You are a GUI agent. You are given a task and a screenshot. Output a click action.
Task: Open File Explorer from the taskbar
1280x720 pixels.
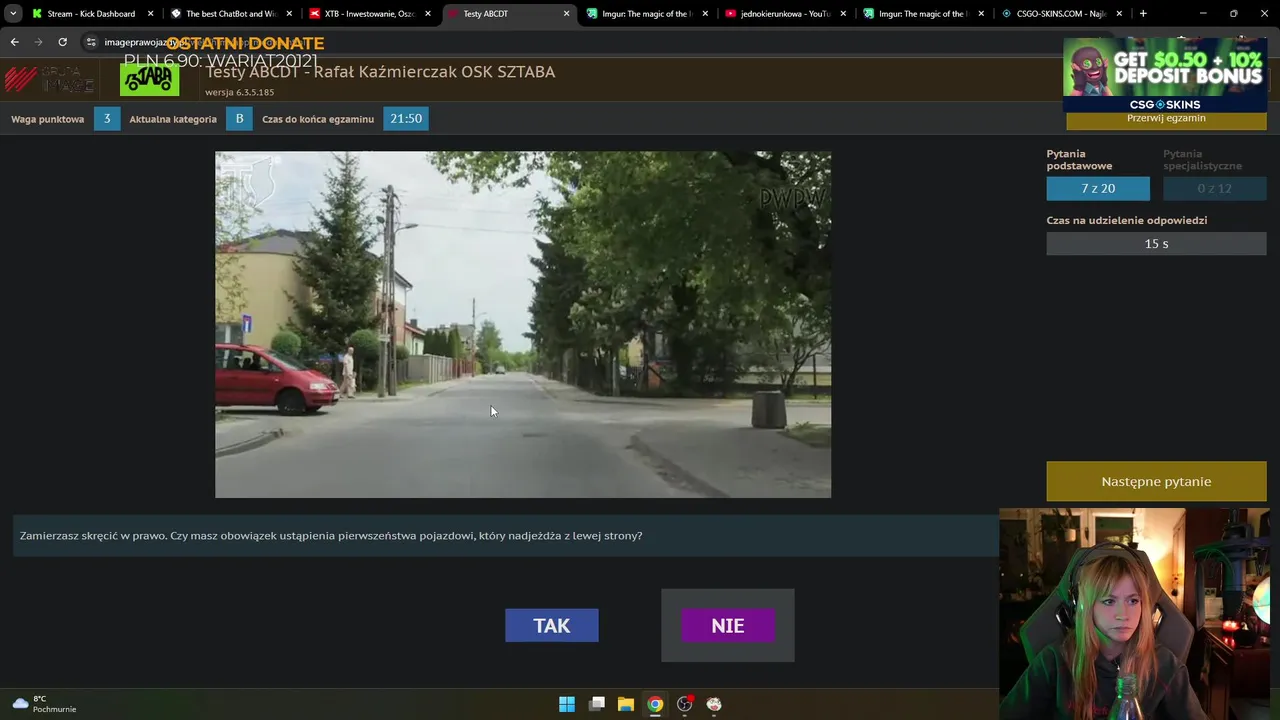626,704
